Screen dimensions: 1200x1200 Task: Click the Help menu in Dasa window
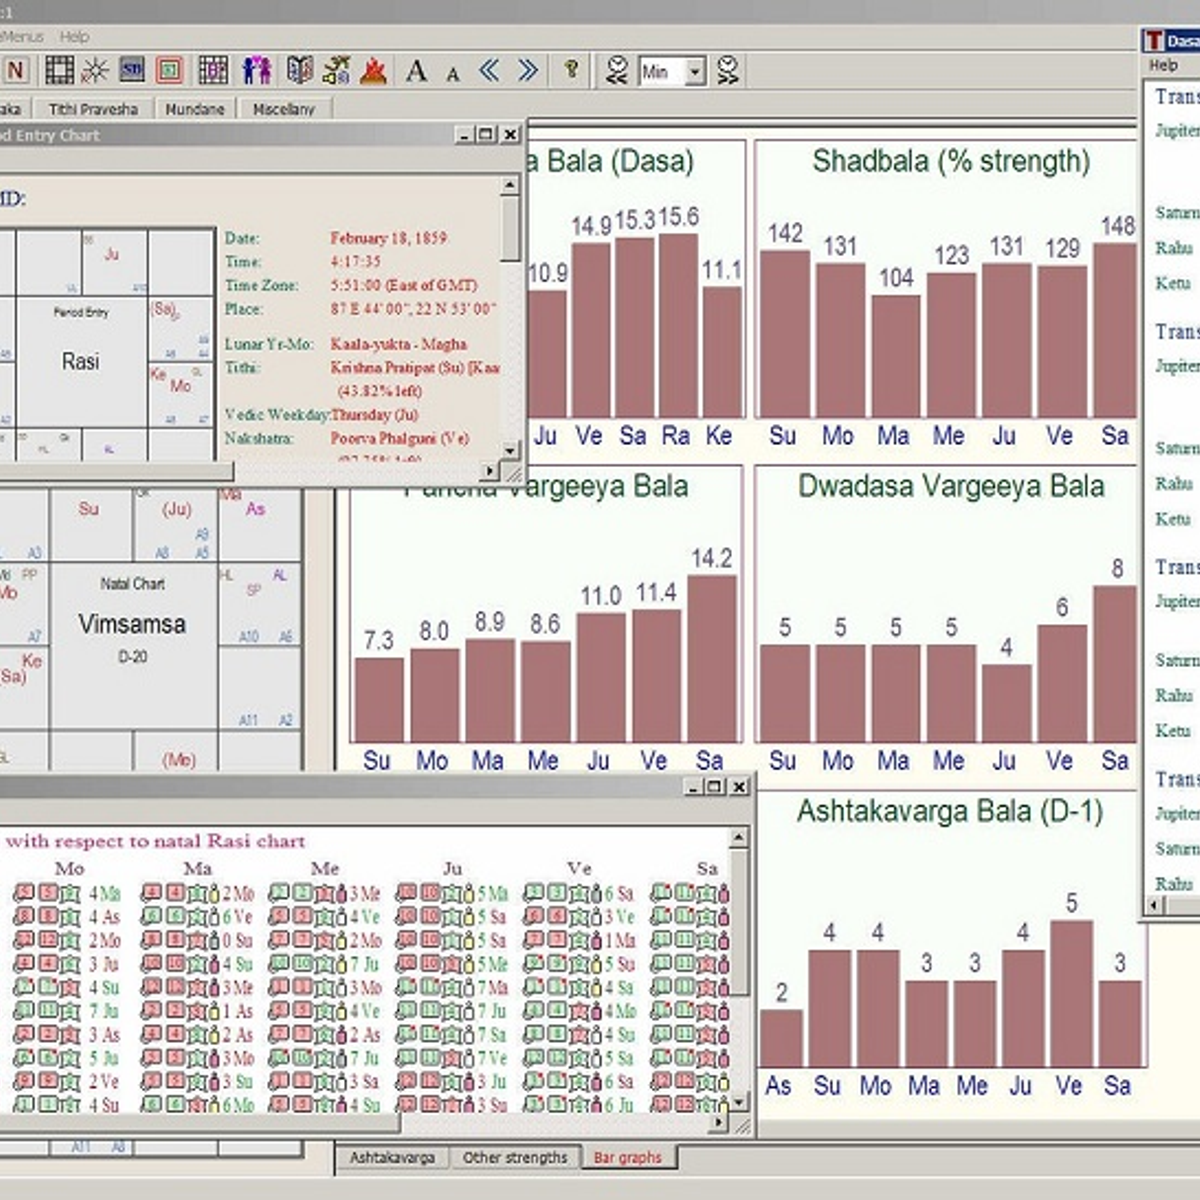1163,65
